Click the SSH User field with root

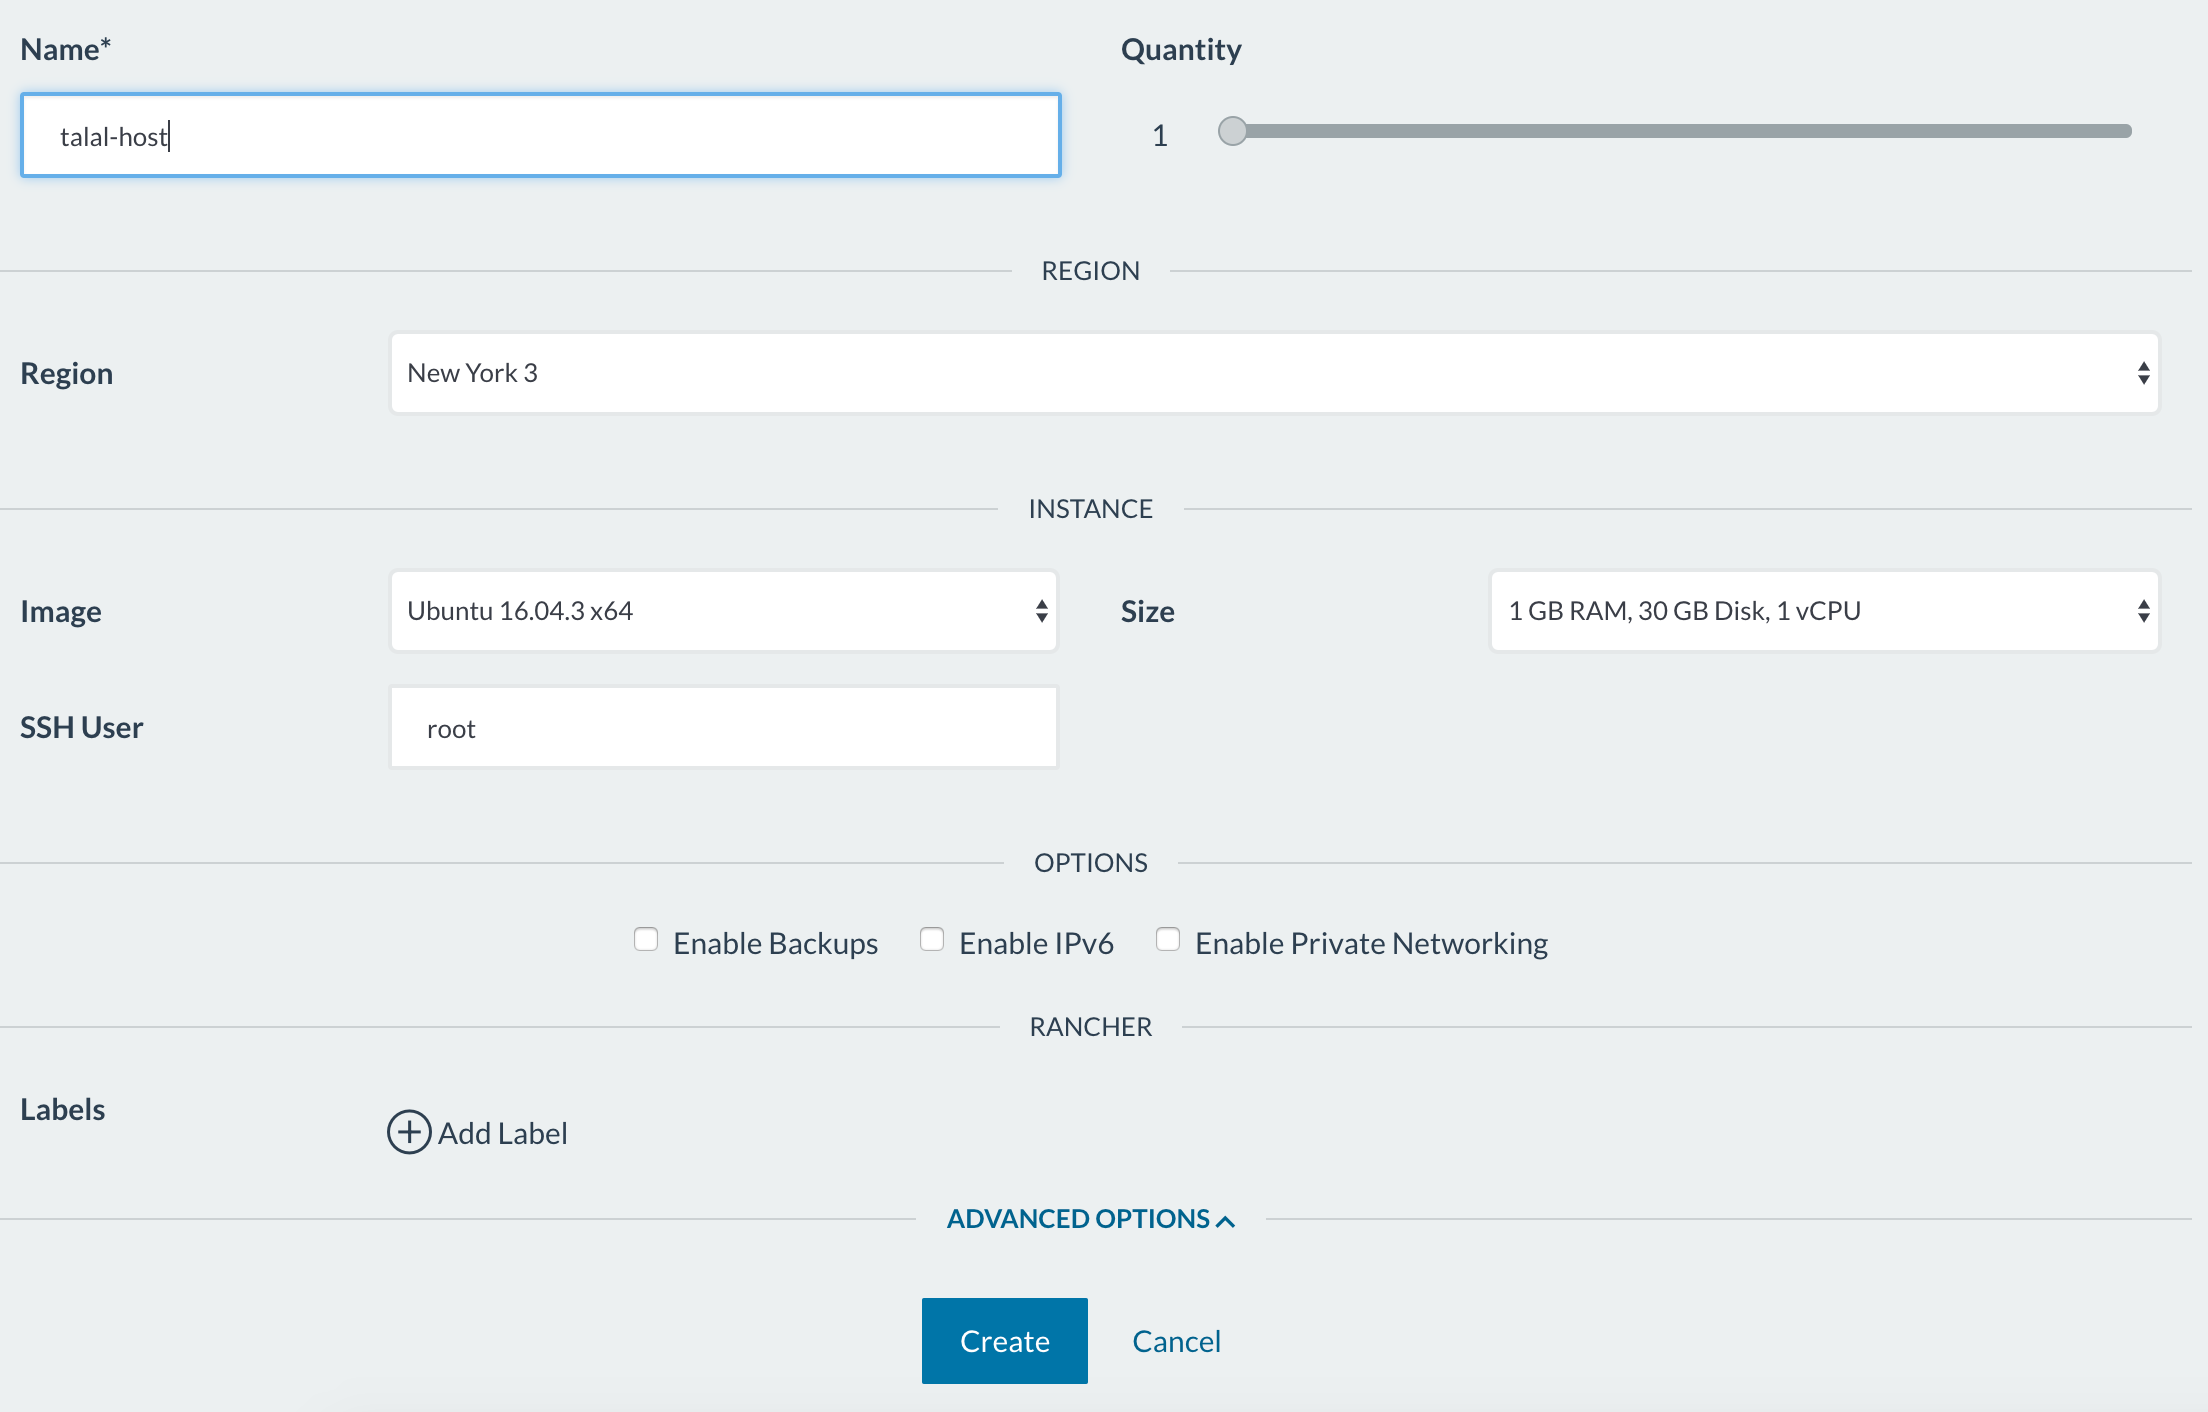point(722,728)
